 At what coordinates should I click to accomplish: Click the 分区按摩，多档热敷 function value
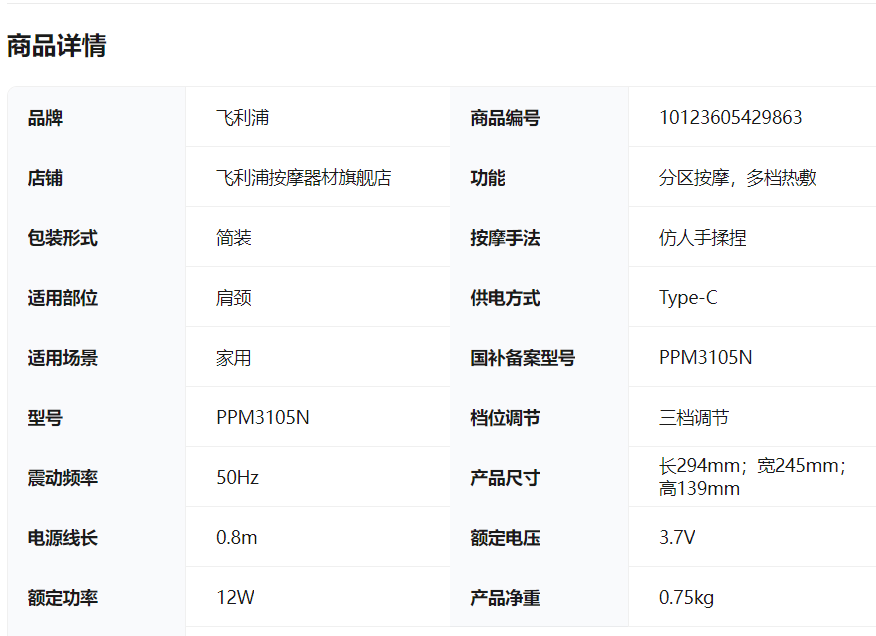coord(737,178)
